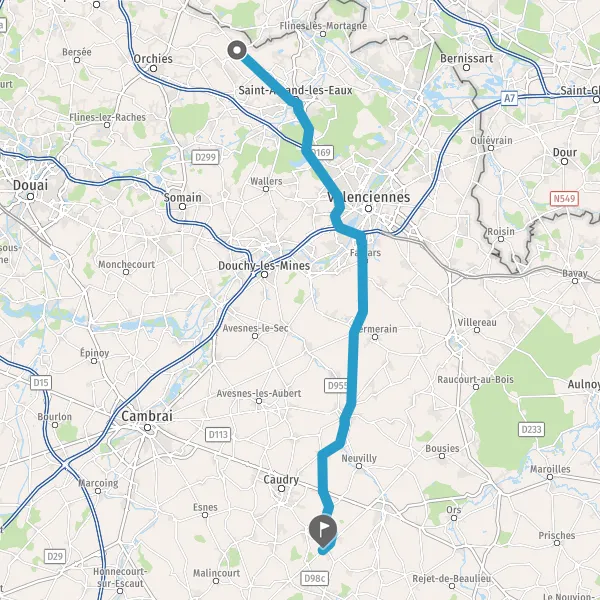The height and width of the screenshot is (600, 600).
Task: Select the Douai city label
Action: (30, 185)
